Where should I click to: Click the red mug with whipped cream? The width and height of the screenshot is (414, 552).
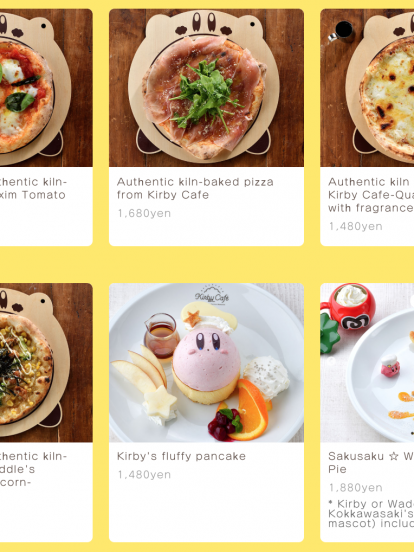click(x=348, y=307)
